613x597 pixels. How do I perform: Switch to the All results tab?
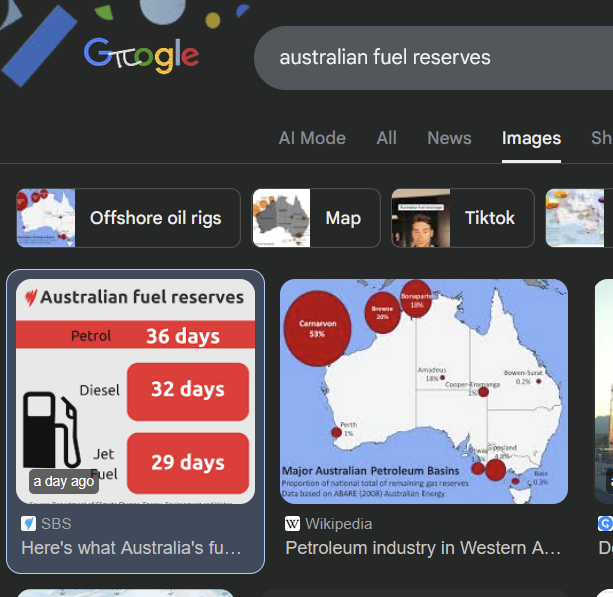click(x=386, y=138)
